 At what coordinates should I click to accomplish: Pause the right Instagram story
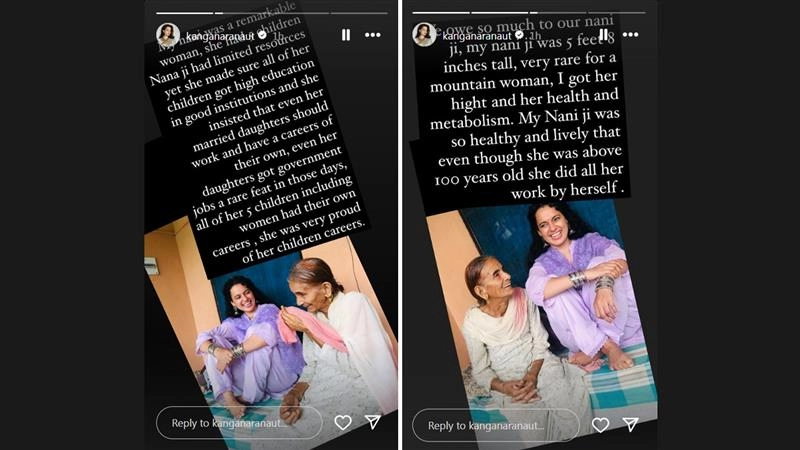click(x=604, y=34)
